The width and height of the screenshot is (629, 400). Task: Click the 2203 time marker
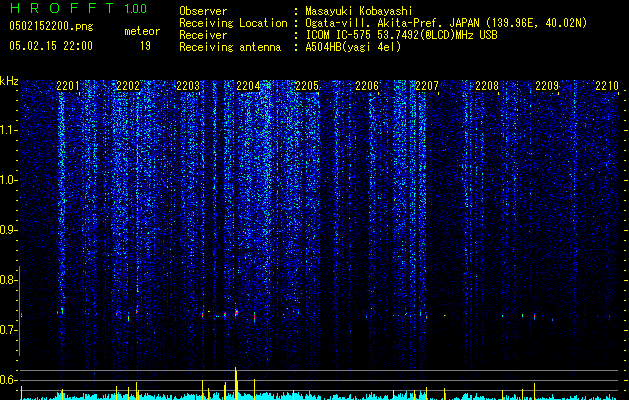coord(188,86)
